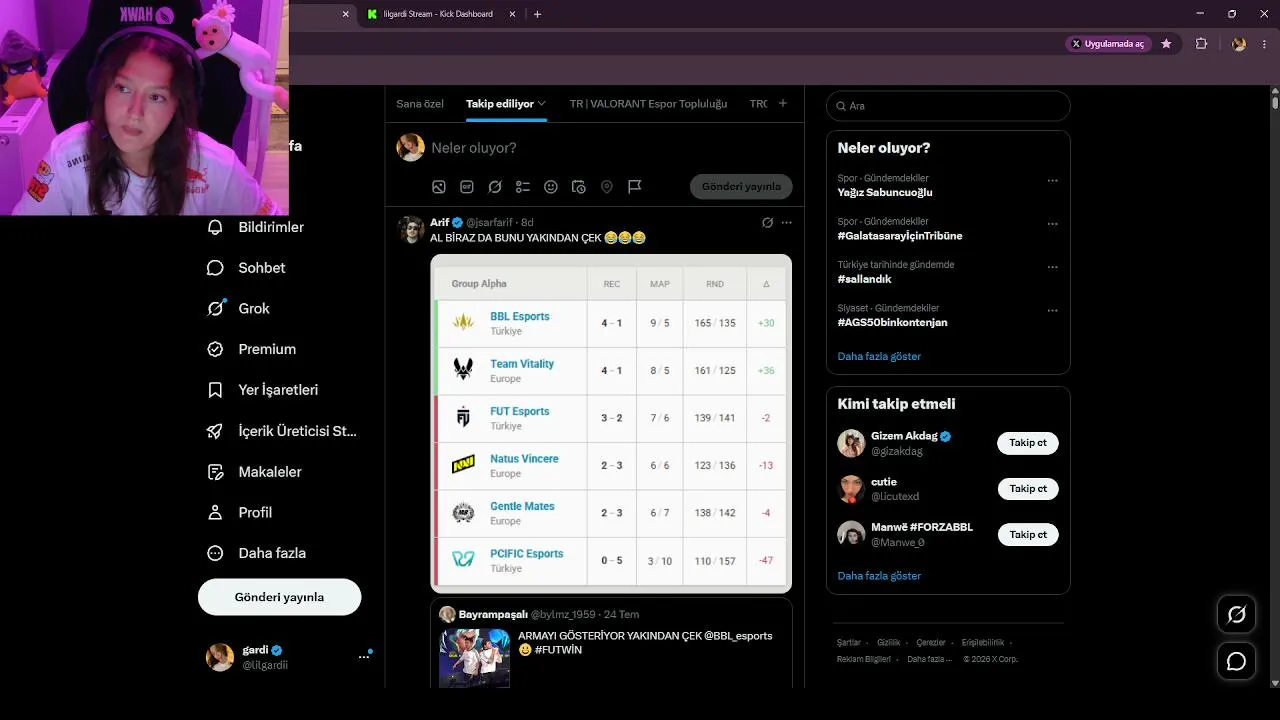Expand Takip ediyor tab chevron

(542, 103)
